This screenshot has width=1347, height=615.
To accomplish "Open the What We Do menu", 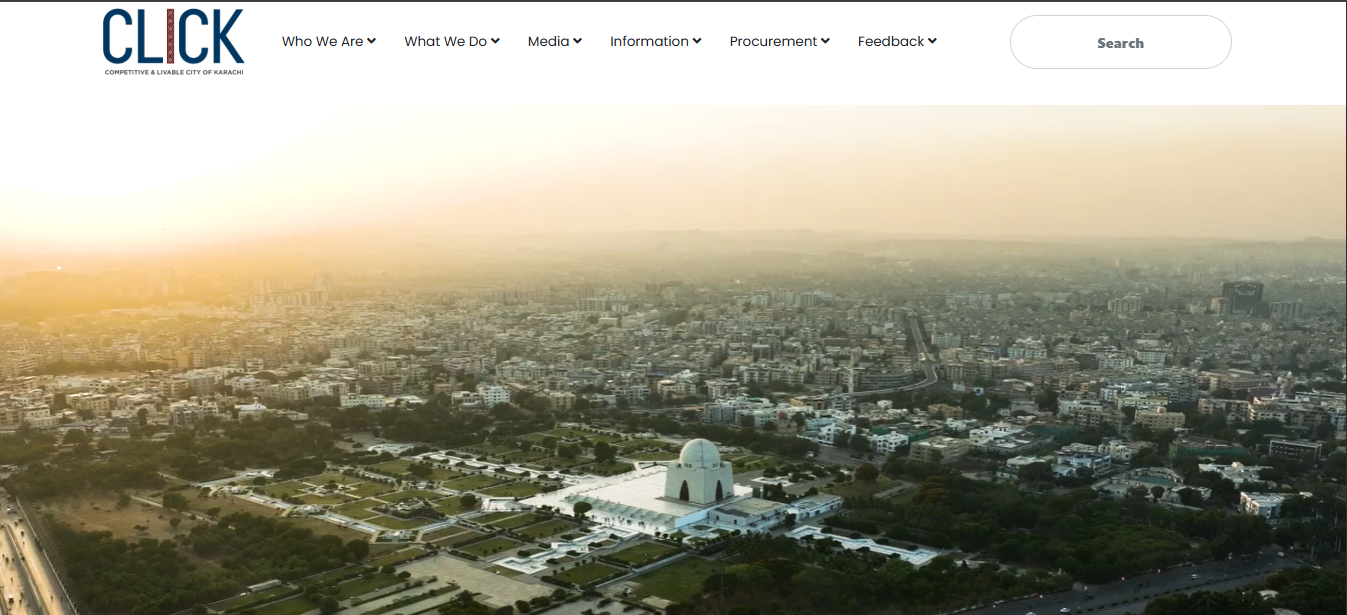I will [x=451, y=41].
